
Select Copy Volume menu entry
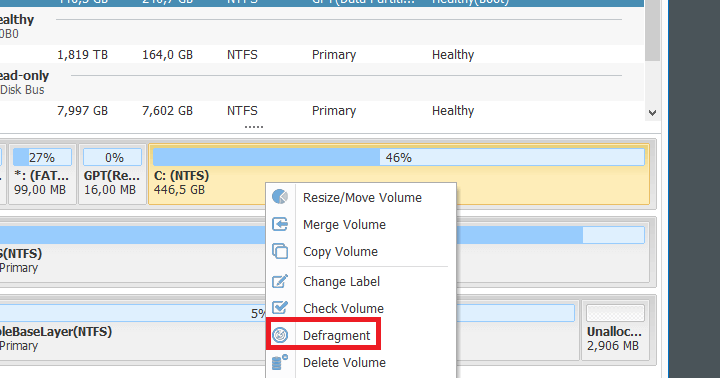pyautogui.click(x=361, y=251)
